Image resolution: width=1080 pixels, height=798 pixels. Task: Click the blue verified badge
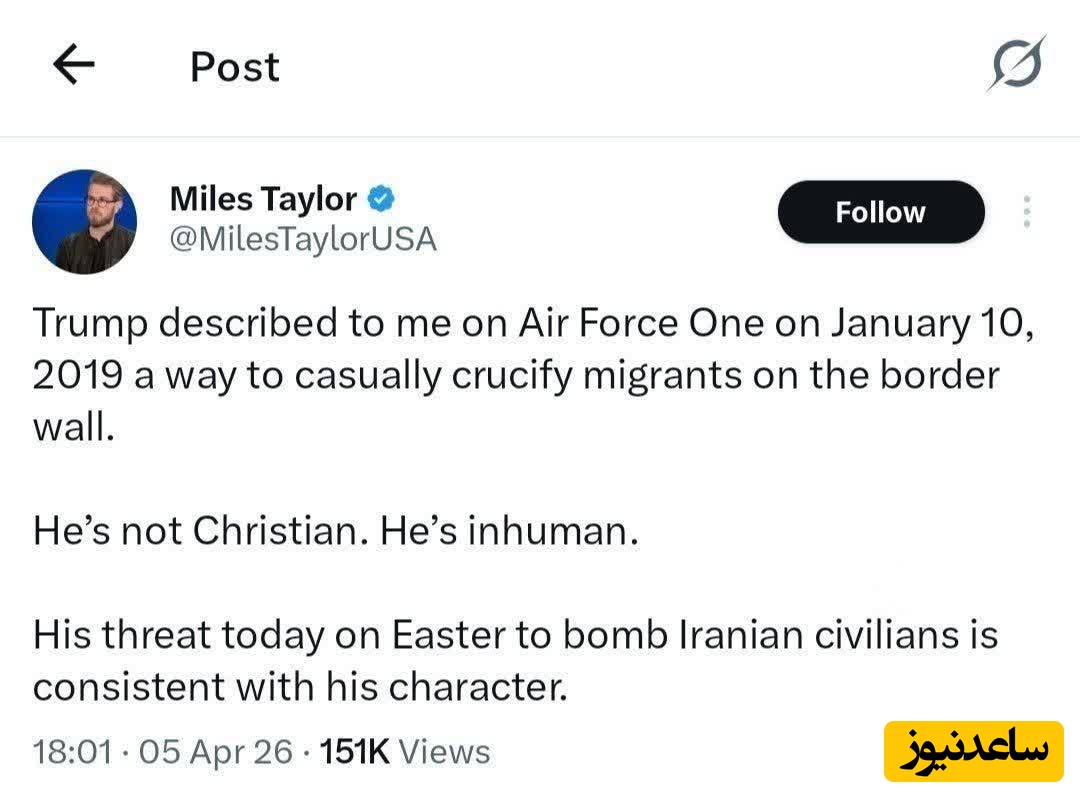(381, 199)
